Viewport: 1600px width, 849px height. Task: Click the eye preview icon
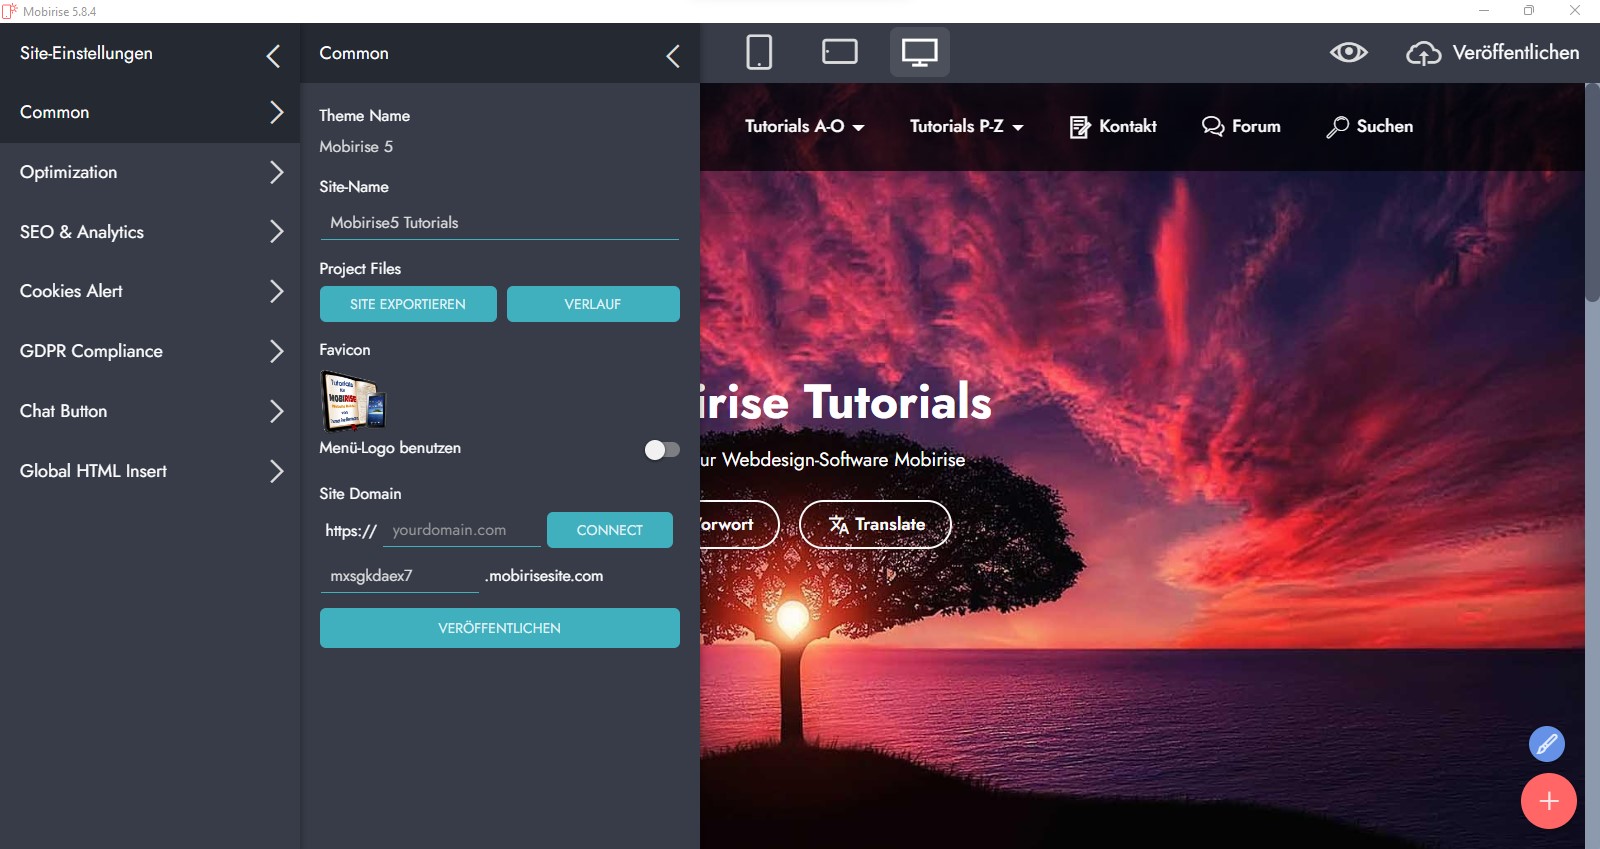click(x=1348, y=53)
